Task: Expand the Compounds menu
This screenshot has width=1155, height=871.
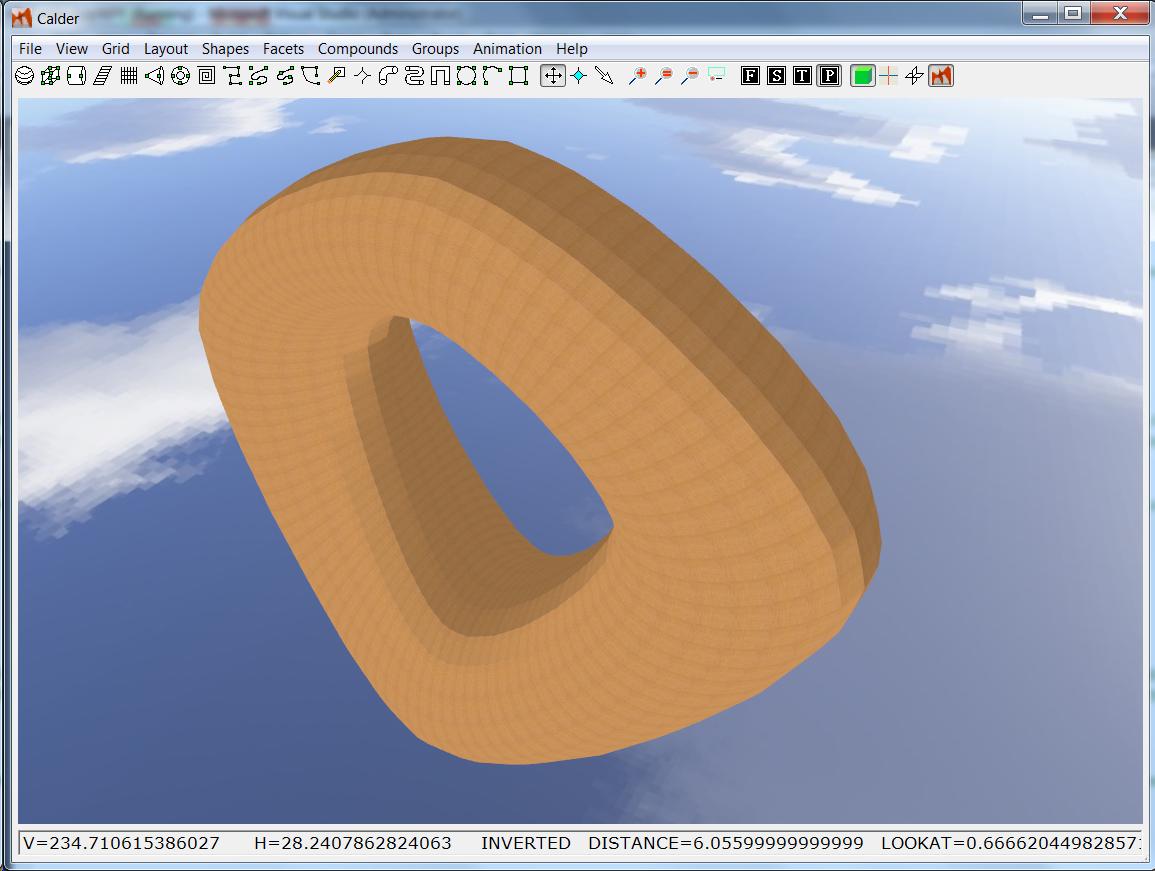Action: pos(358,48)
